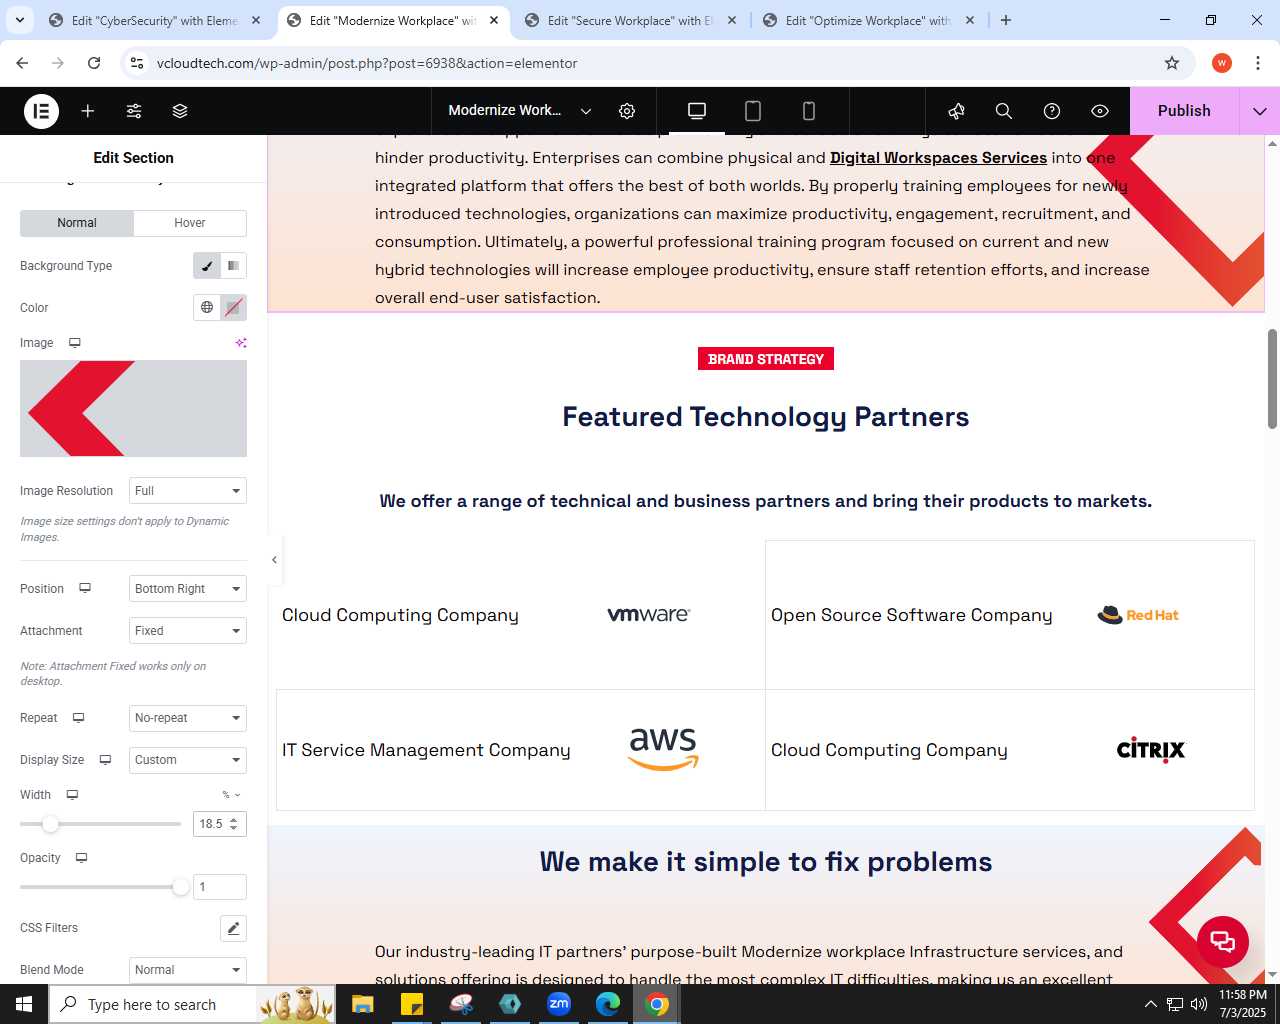Open the Structure layers icon
This screenshot has width=1280, height=1024.
pos(180,111)
